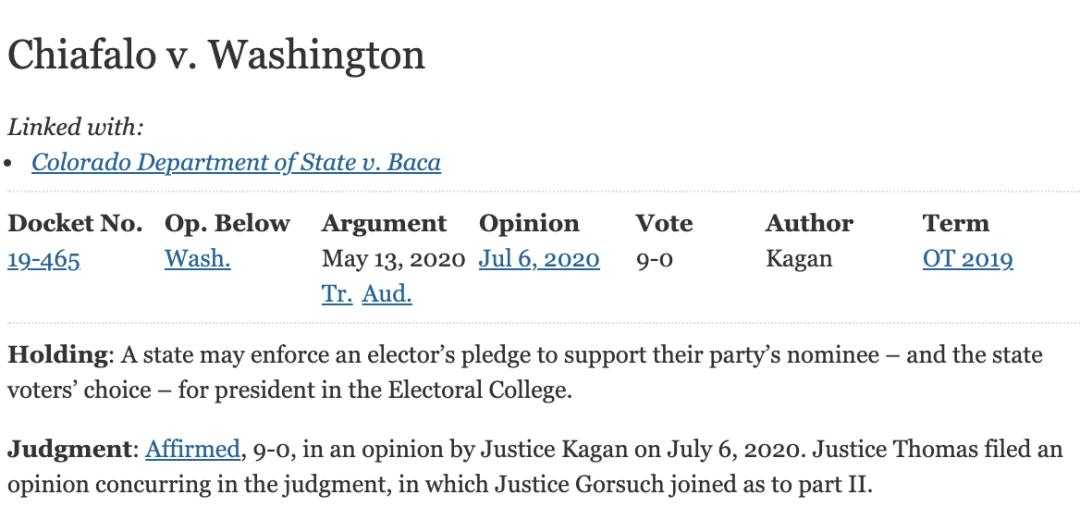The width and height of the screenshot is (1080, 520).
Task: Open the Aud. argument audio link
Action: 387,294
